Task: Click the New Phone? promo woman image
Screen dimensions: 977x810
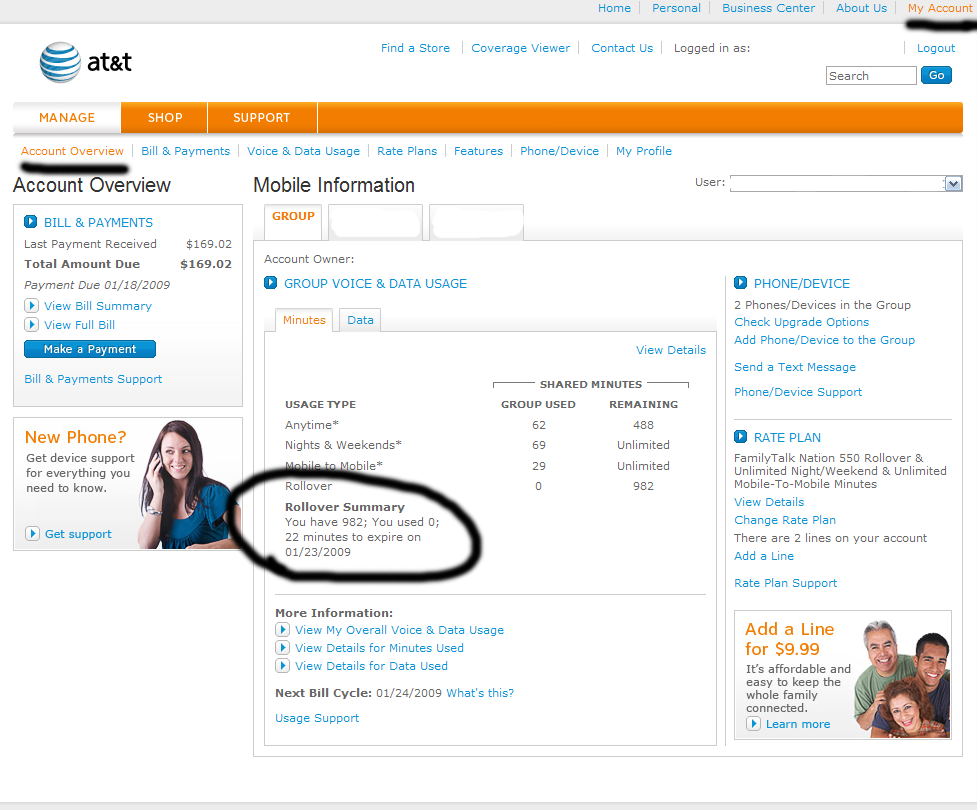Action: pyautogui.click(x=187, y=485)
